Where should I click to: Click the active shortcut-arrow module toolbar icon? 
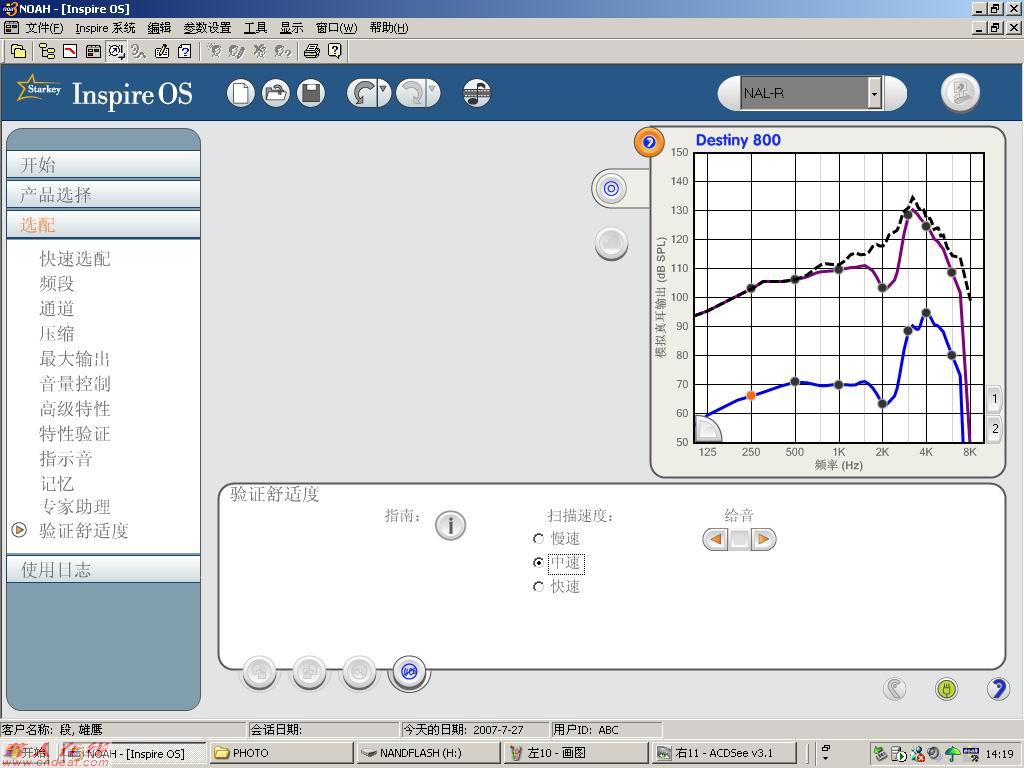click(x=117, y=51)
